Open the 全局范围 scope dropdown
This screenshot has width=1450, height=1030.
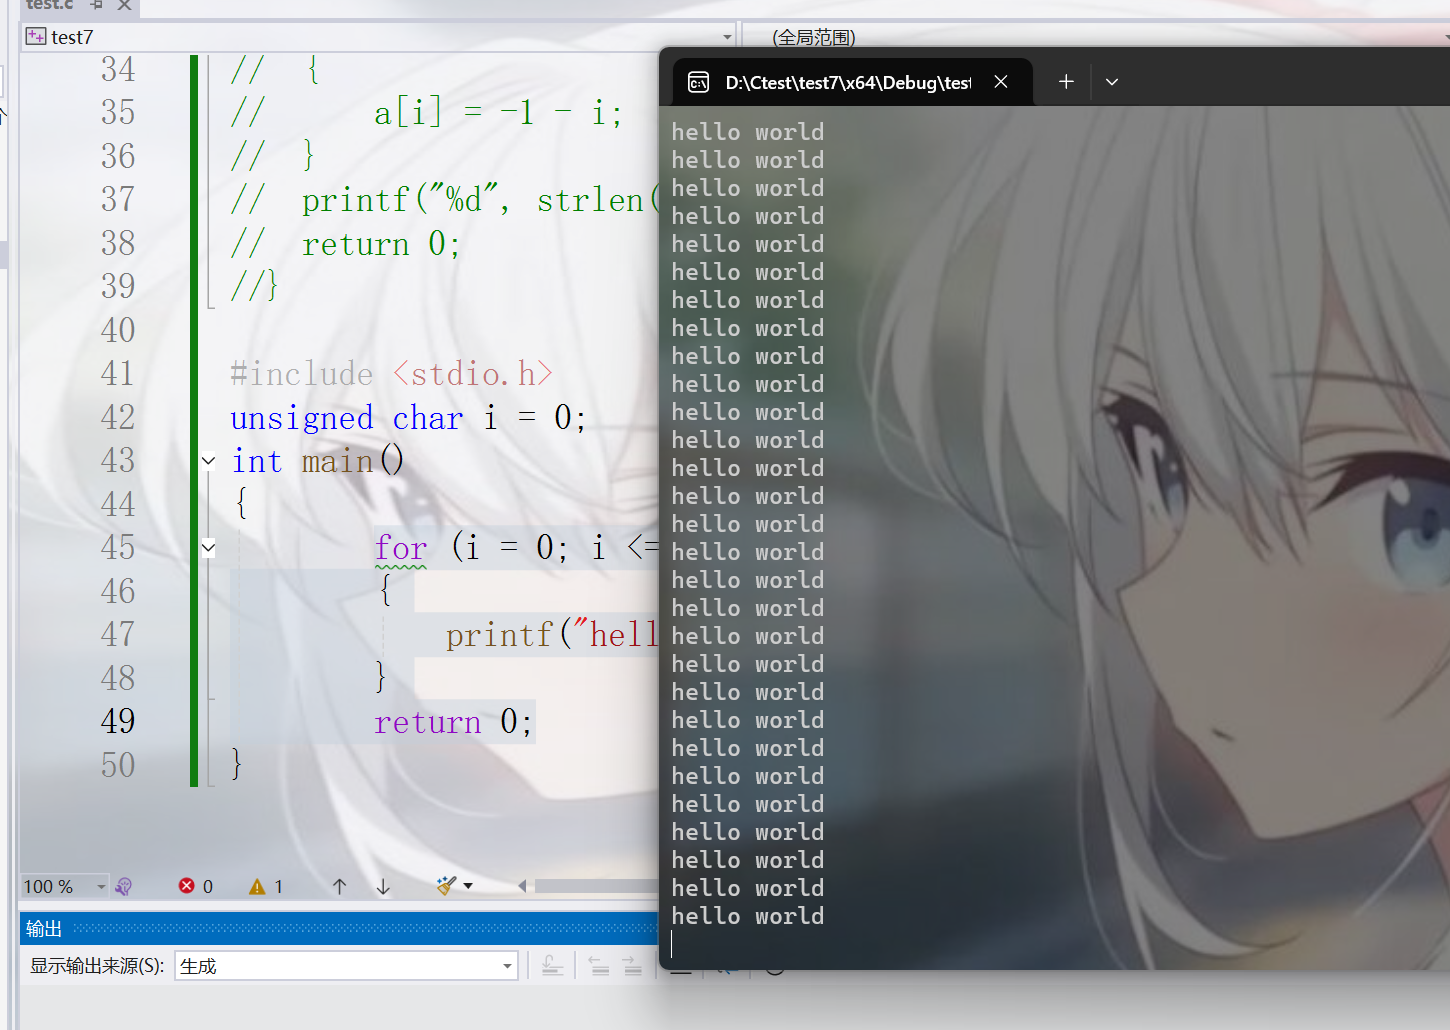click(x=1096, y=37)
